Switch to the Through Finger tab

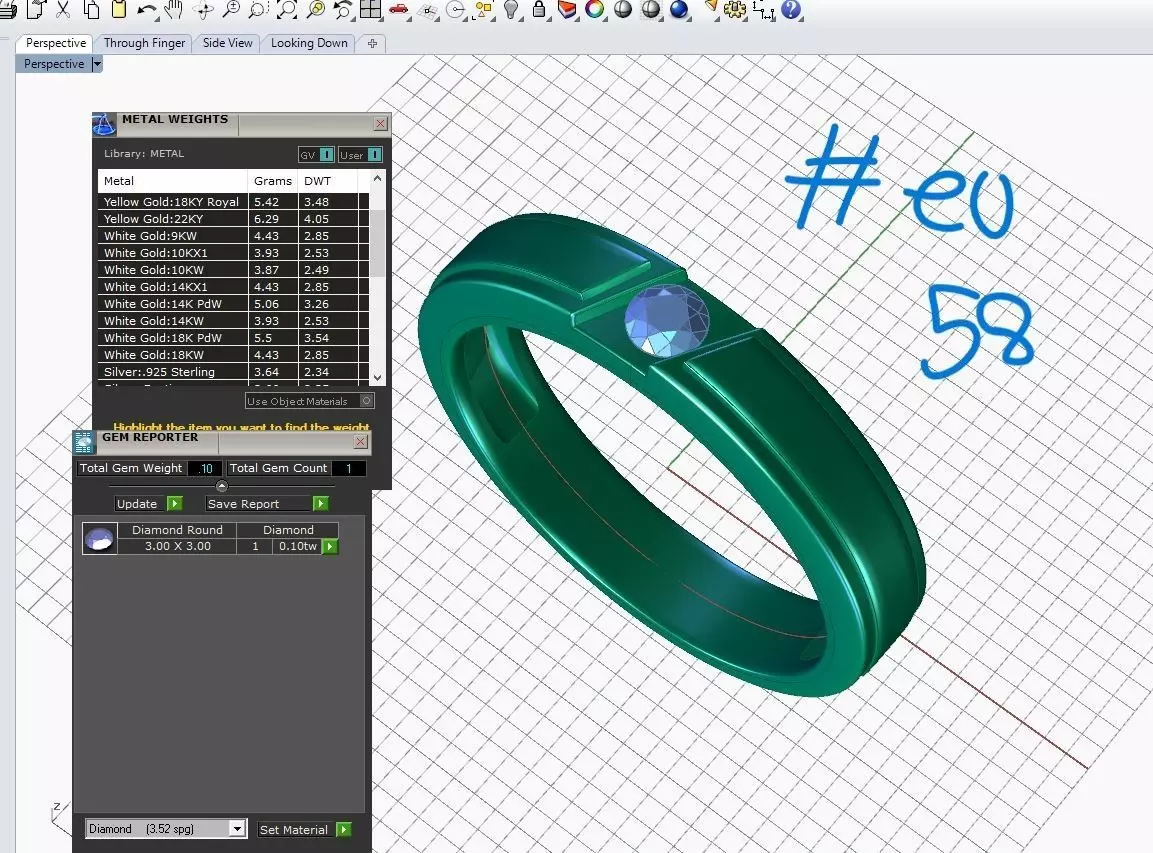[144, 43]
